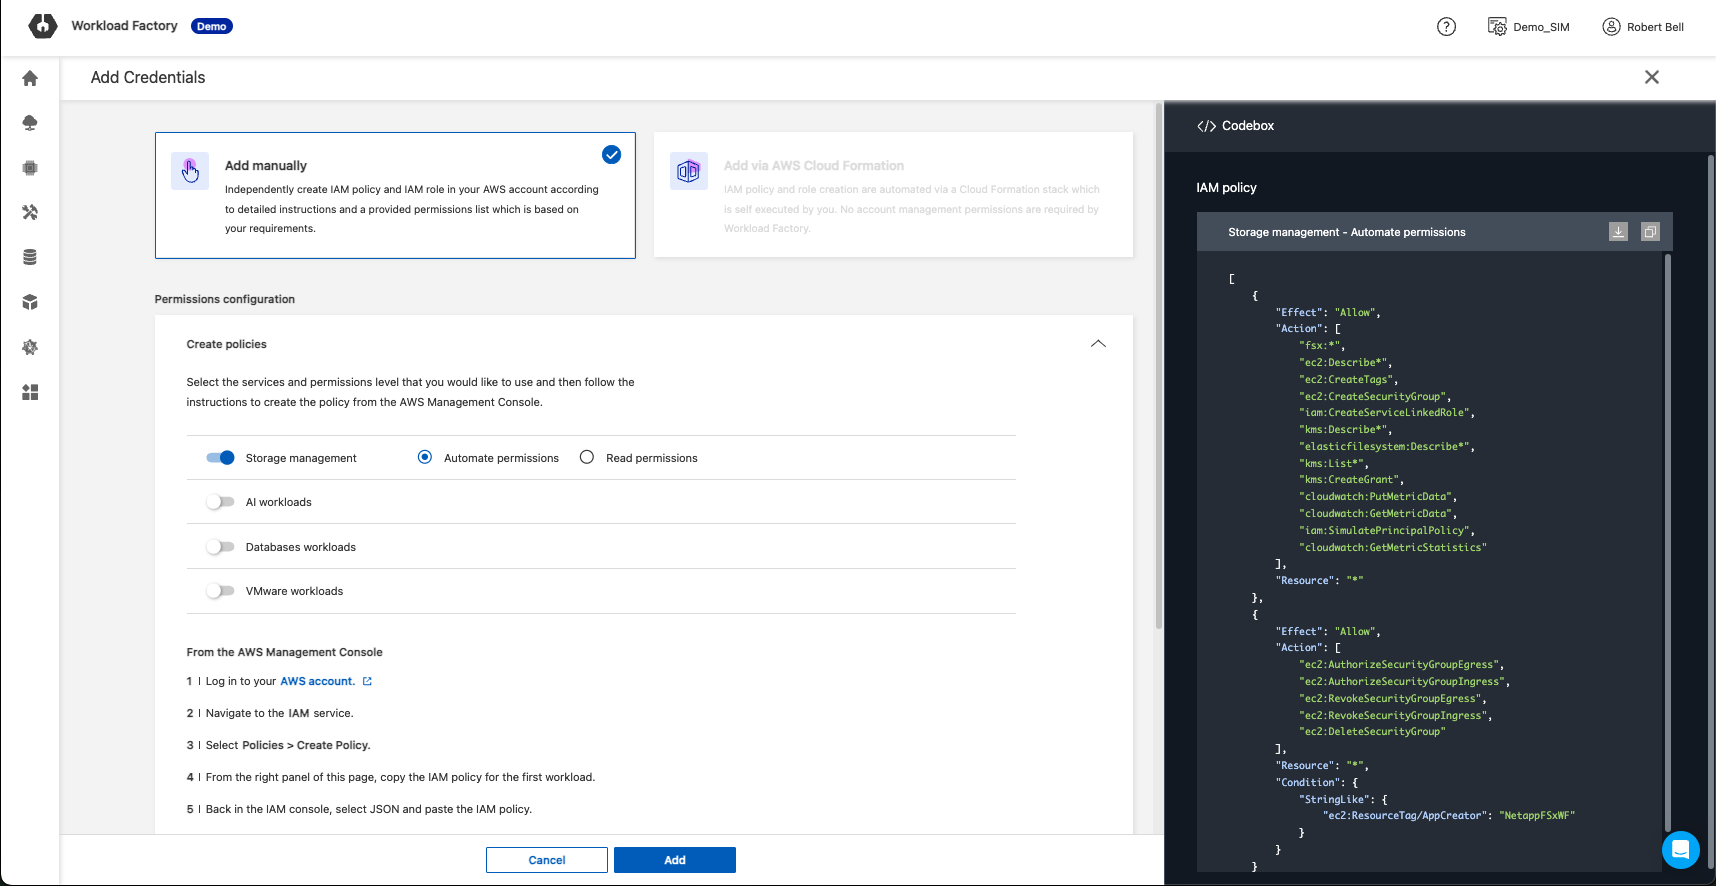The image size is (1716, 886).
Task: Copy the IAM policy to clipboard
Action: pyautogui.click(x=1650, y=232)
